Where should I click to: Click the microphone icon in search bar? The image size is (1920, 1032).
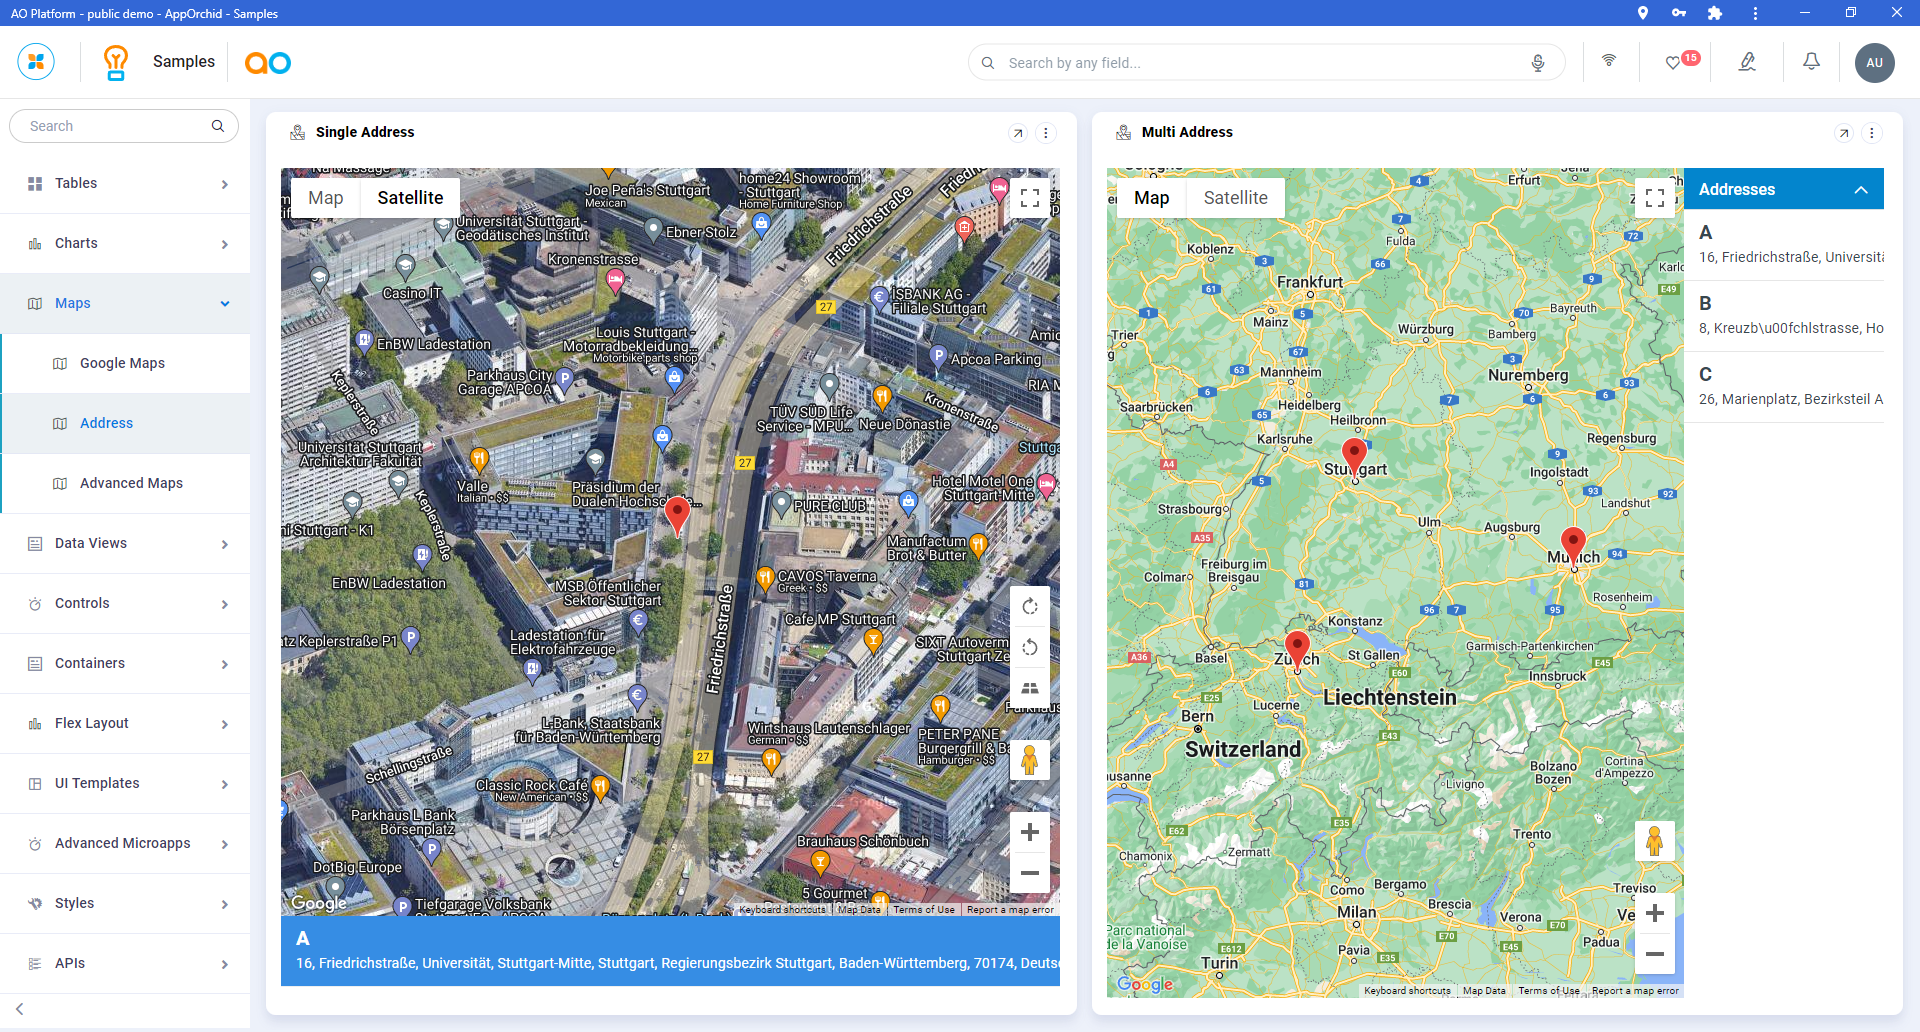[x=1538, y=63]
